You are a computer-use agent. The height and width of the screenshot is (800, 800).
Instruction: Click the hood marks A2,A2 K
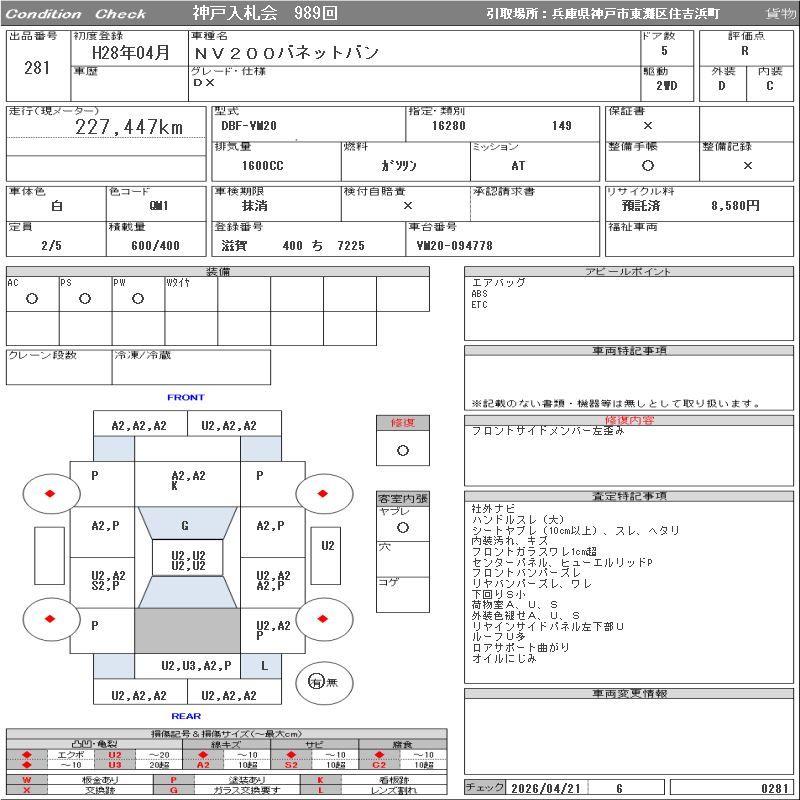(x=188, y=480)
